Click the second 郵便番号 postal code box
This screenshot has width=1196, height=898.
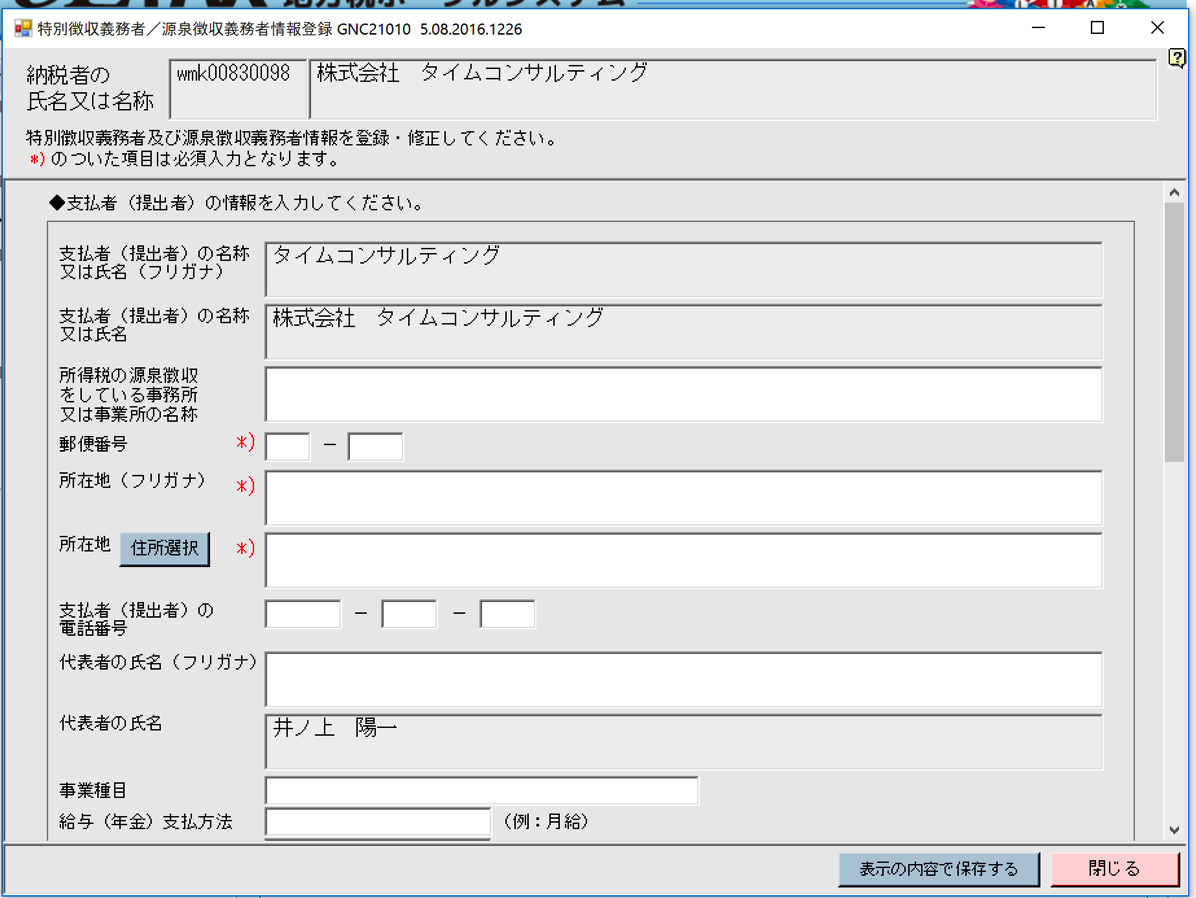[x=375, y=446]
